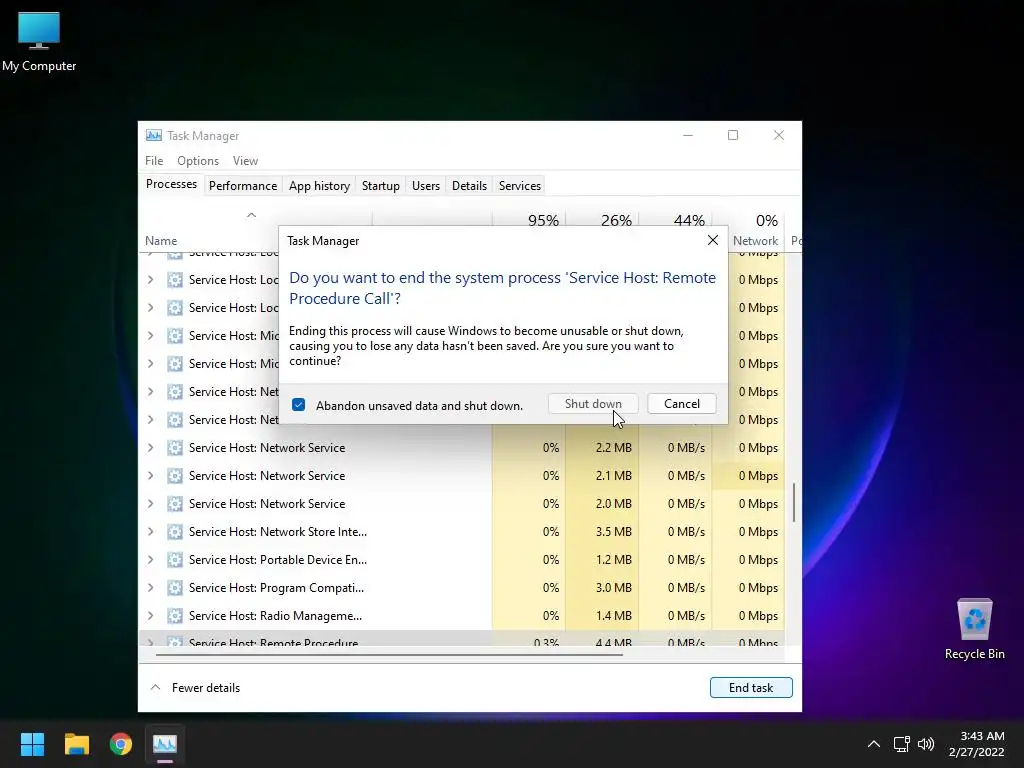The width and height of the screenshot is (1024, 768).
Task: Collapse view with Fewer details chevron
Action: coord(155,687)
